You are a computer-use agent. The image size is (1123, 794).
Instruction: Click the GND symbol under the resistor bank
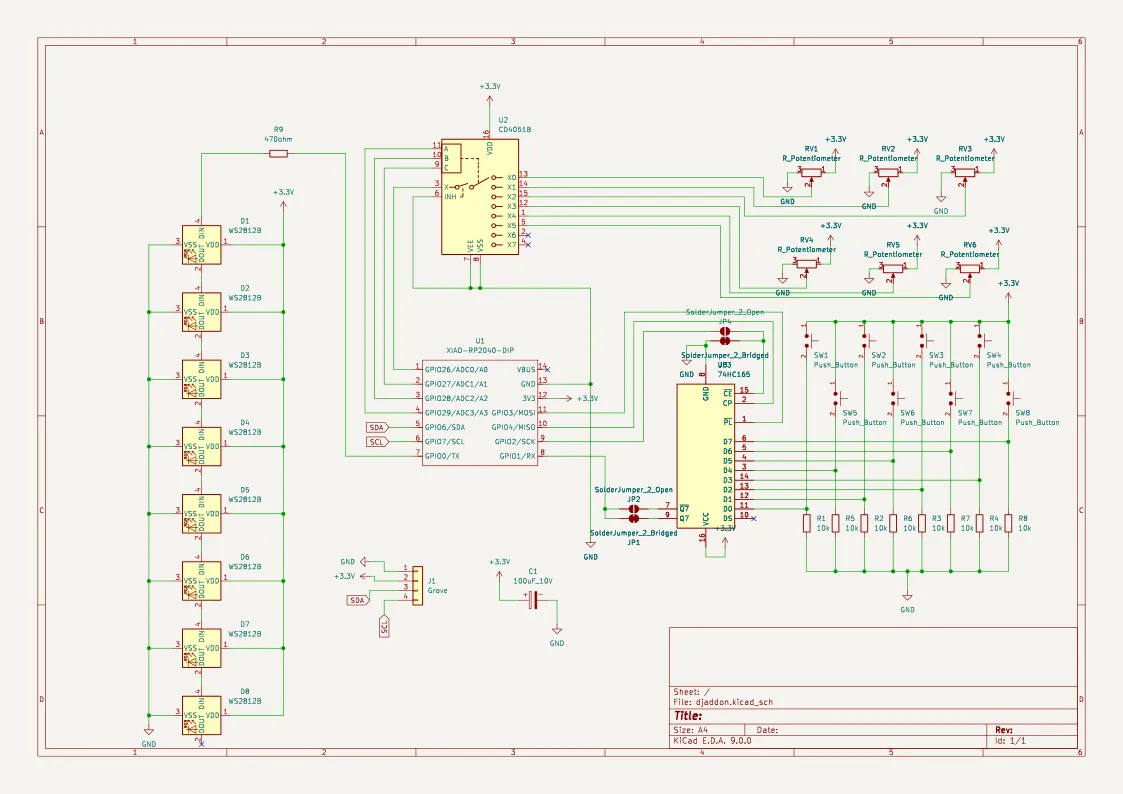907,602
